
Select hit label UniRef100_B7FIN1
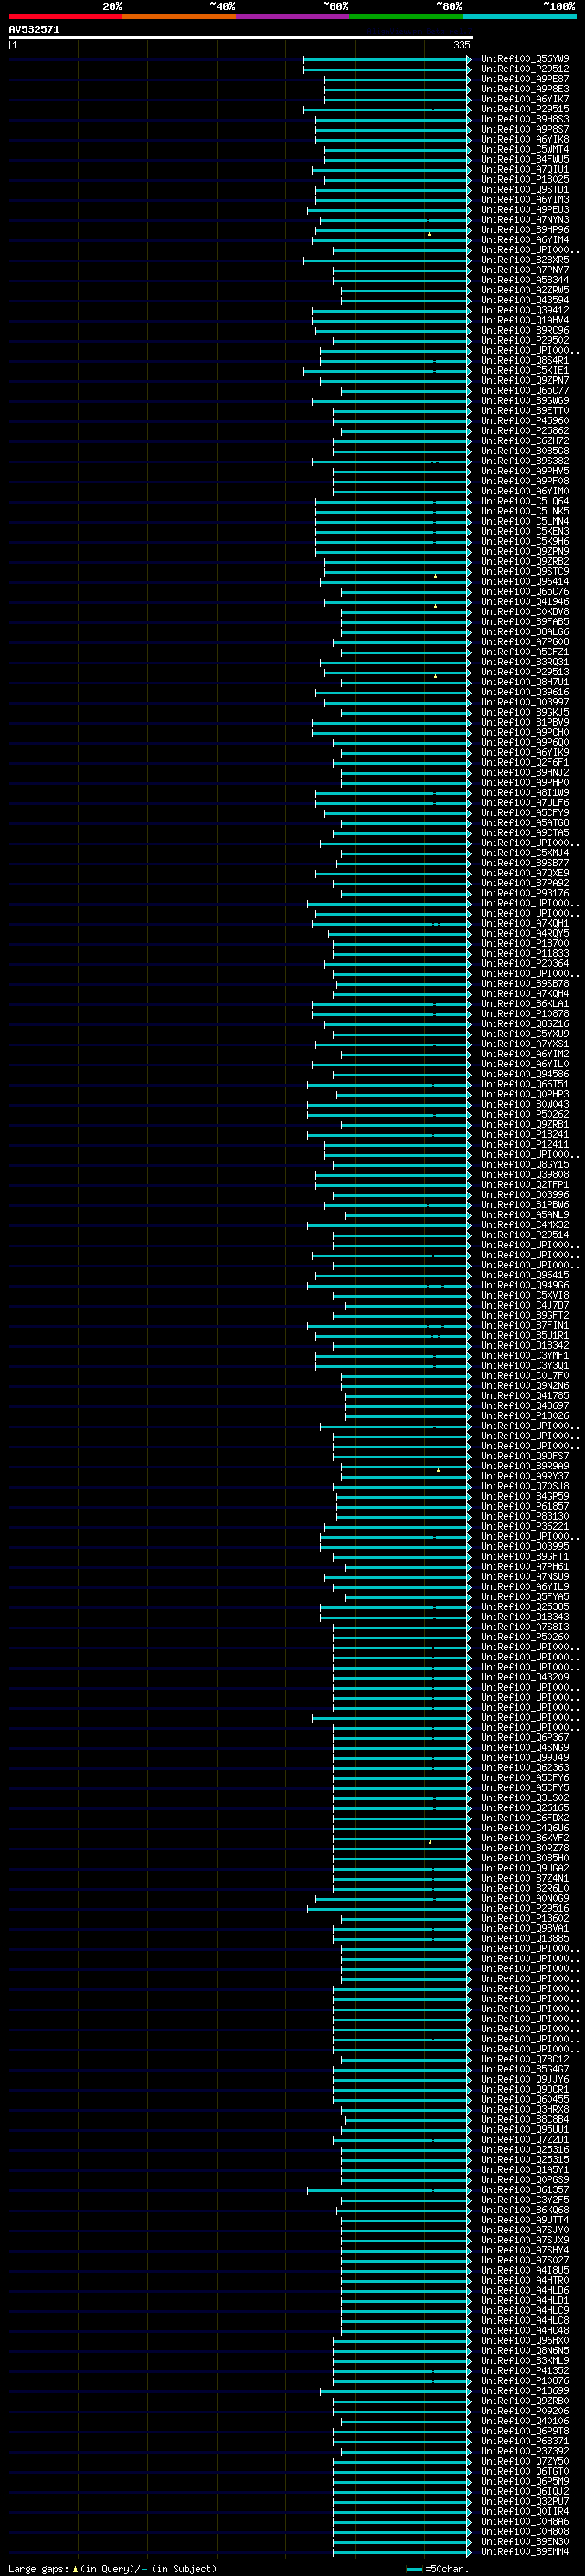coord(525,1325)
